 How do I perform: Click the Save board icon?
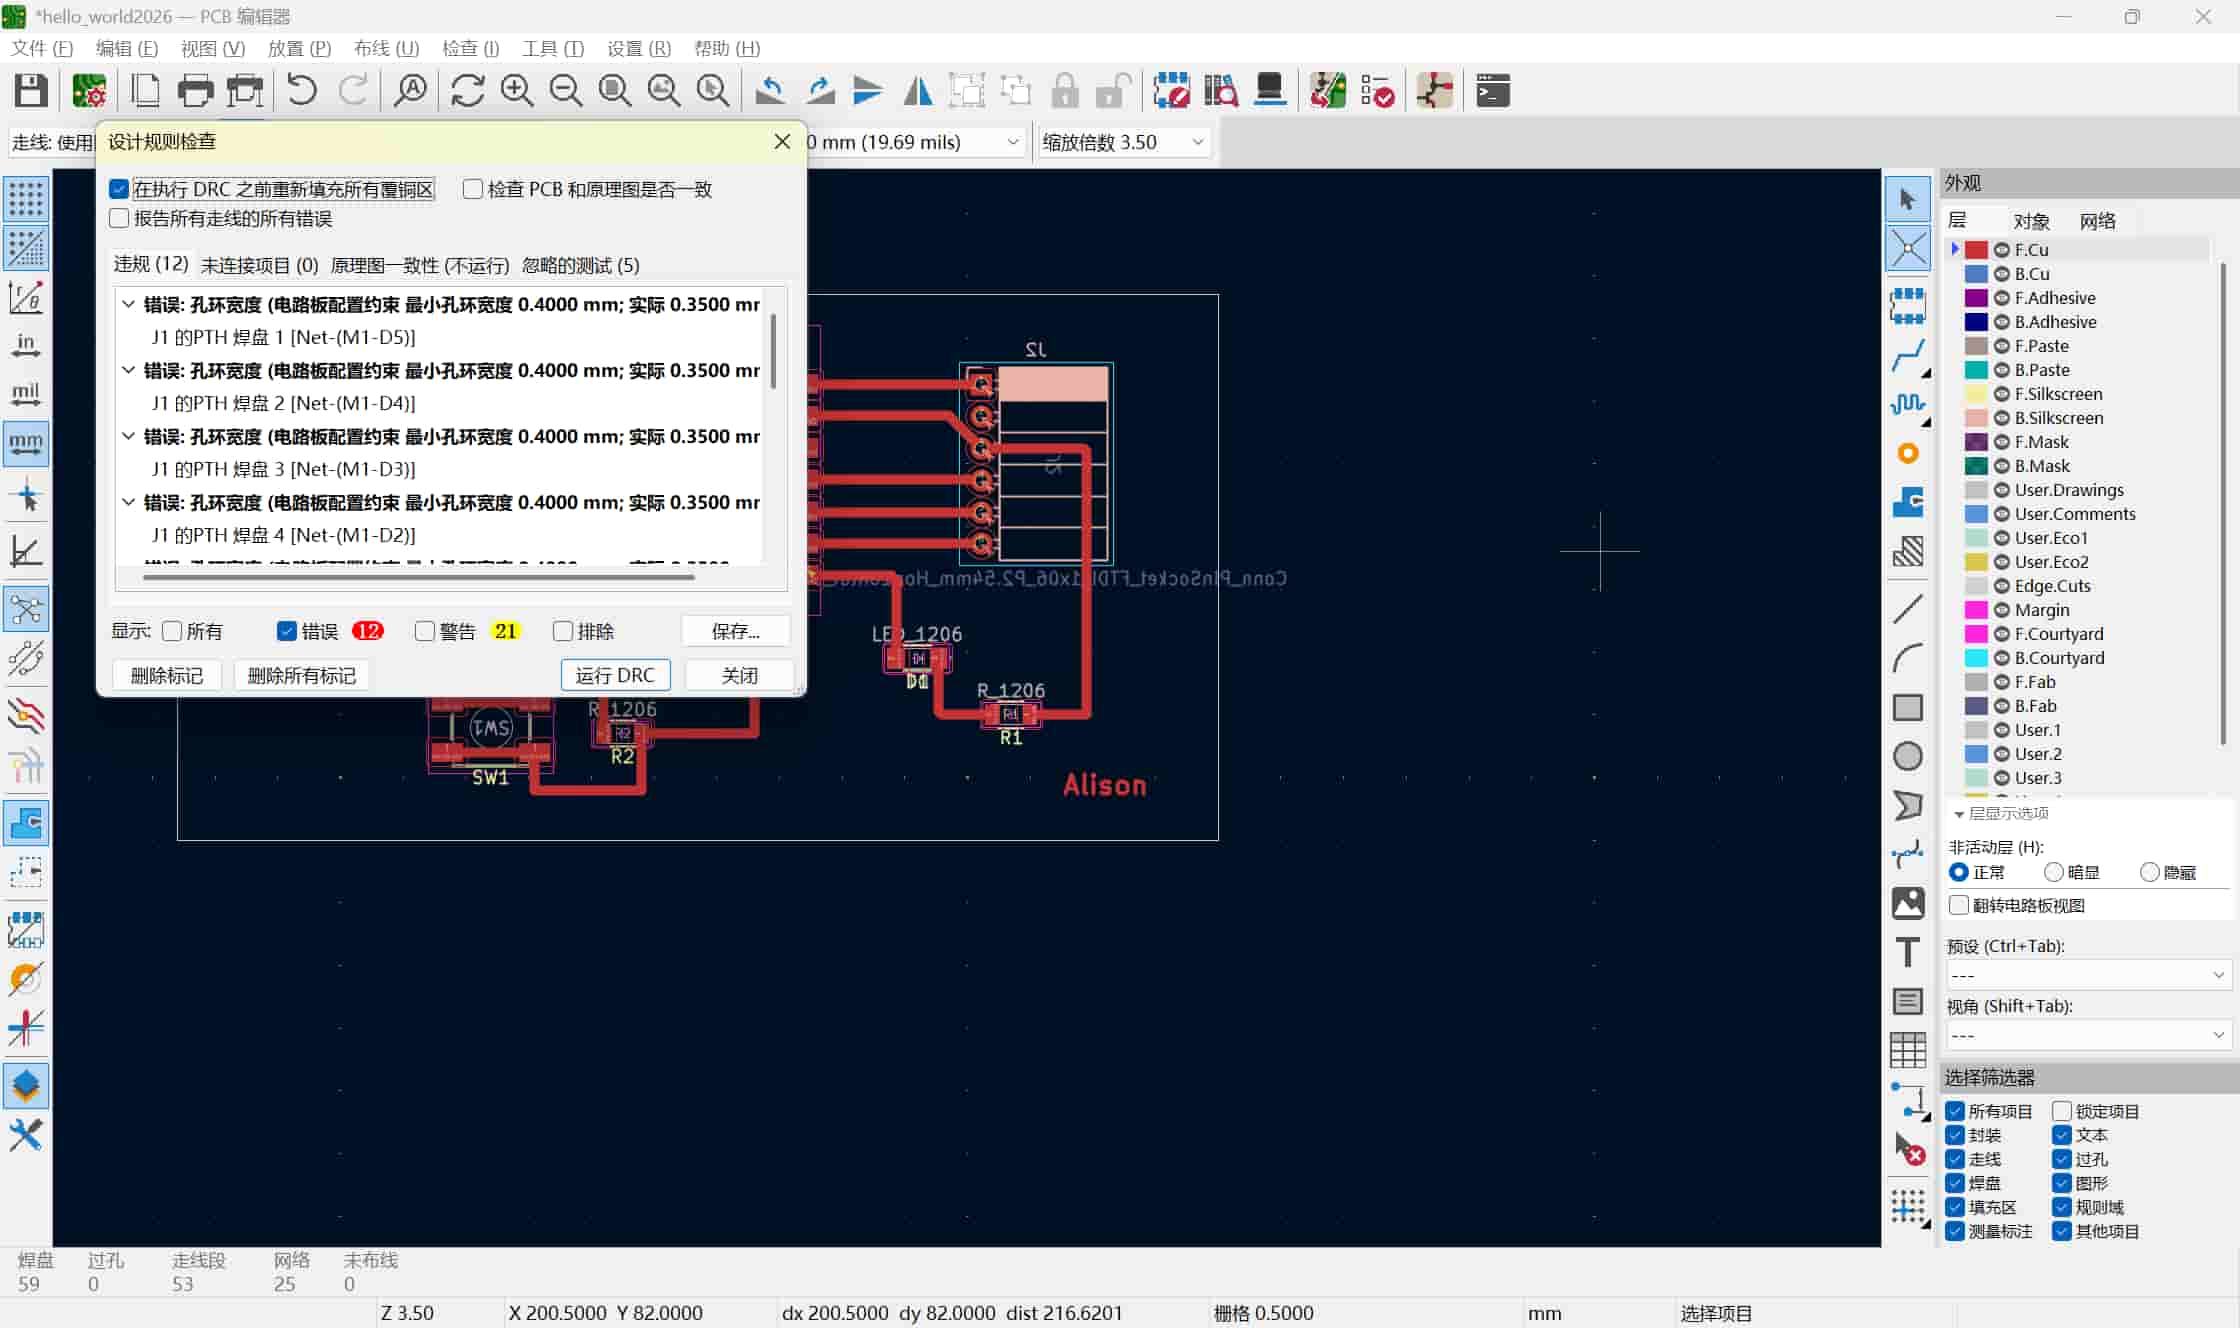pyautogui.click(x=30, y=91)
